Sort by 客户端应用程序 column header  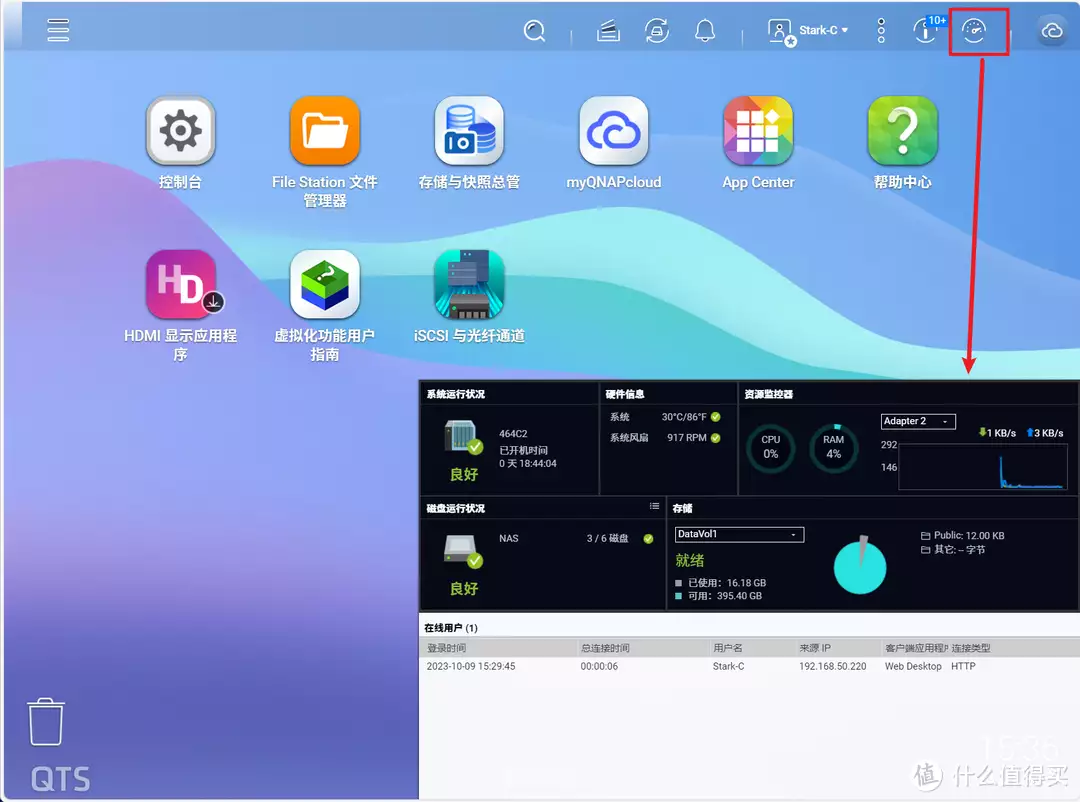[x=917, y=648]
